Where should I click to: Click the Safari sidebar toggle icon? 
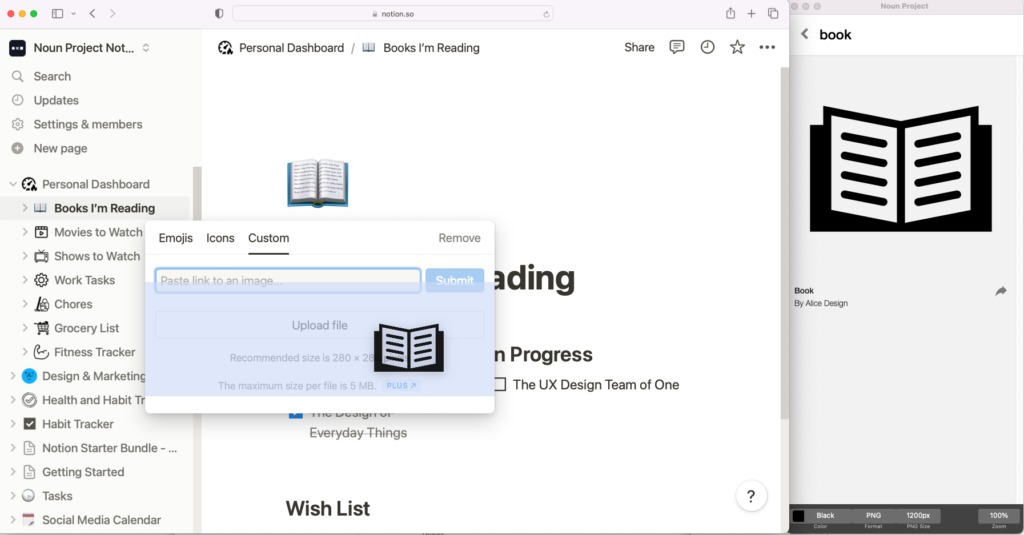(57, 14)
